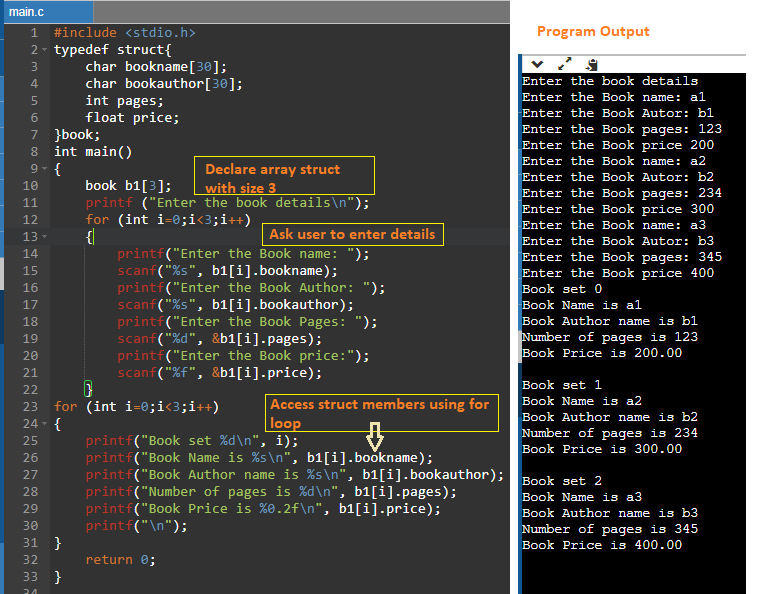This screenshot has width=766, height=594.
Task: Fold the second for loop block at line 24
Action: pyautogui.click(x=44, y=424)
